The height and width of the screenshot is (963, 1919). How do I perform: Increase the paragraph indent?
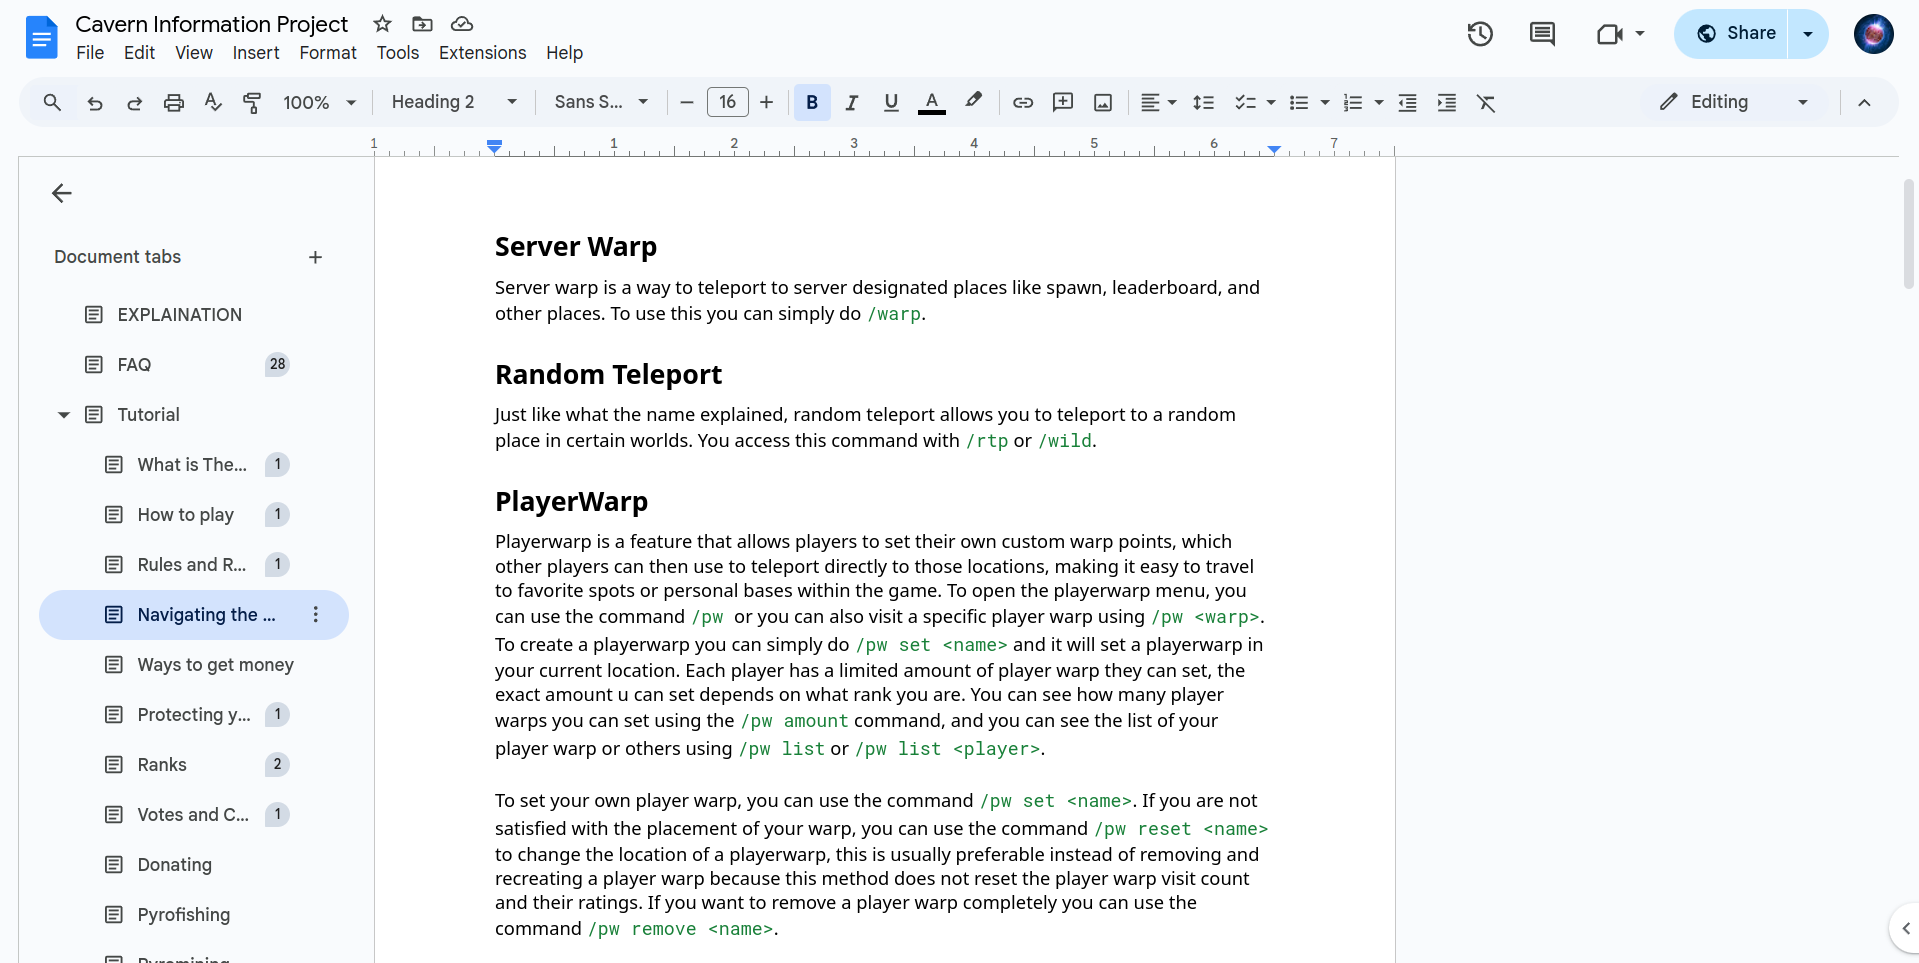tap(1447, 102)
